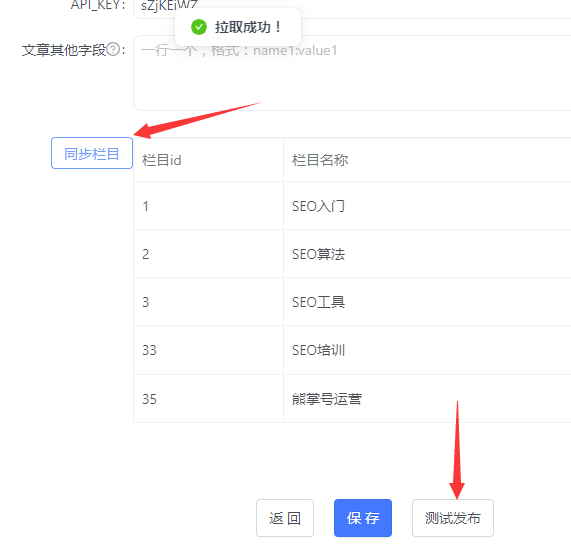The width and height of the screenshot is (571, 553).
Task: Select the SEO工具 category cell
Action: tap(427, 302)
